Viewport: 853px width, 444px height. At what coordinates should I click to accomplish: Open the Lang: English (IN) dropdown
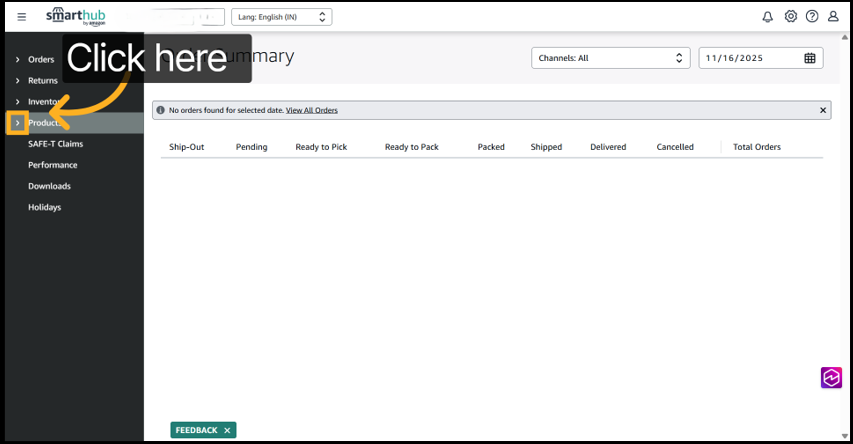coord(281,17)
